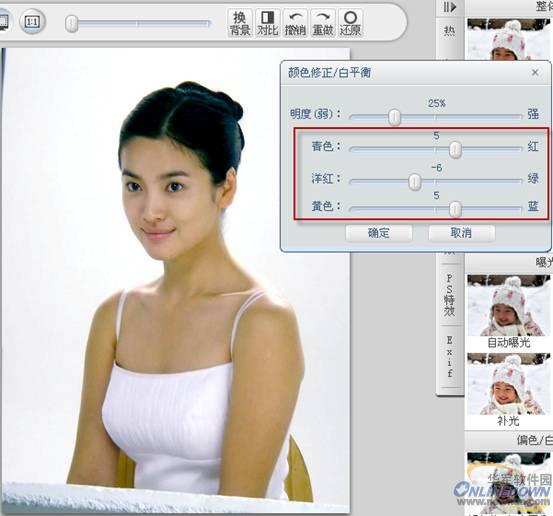Click the 绿 label at the magenta slider end

tap(533, 178)
